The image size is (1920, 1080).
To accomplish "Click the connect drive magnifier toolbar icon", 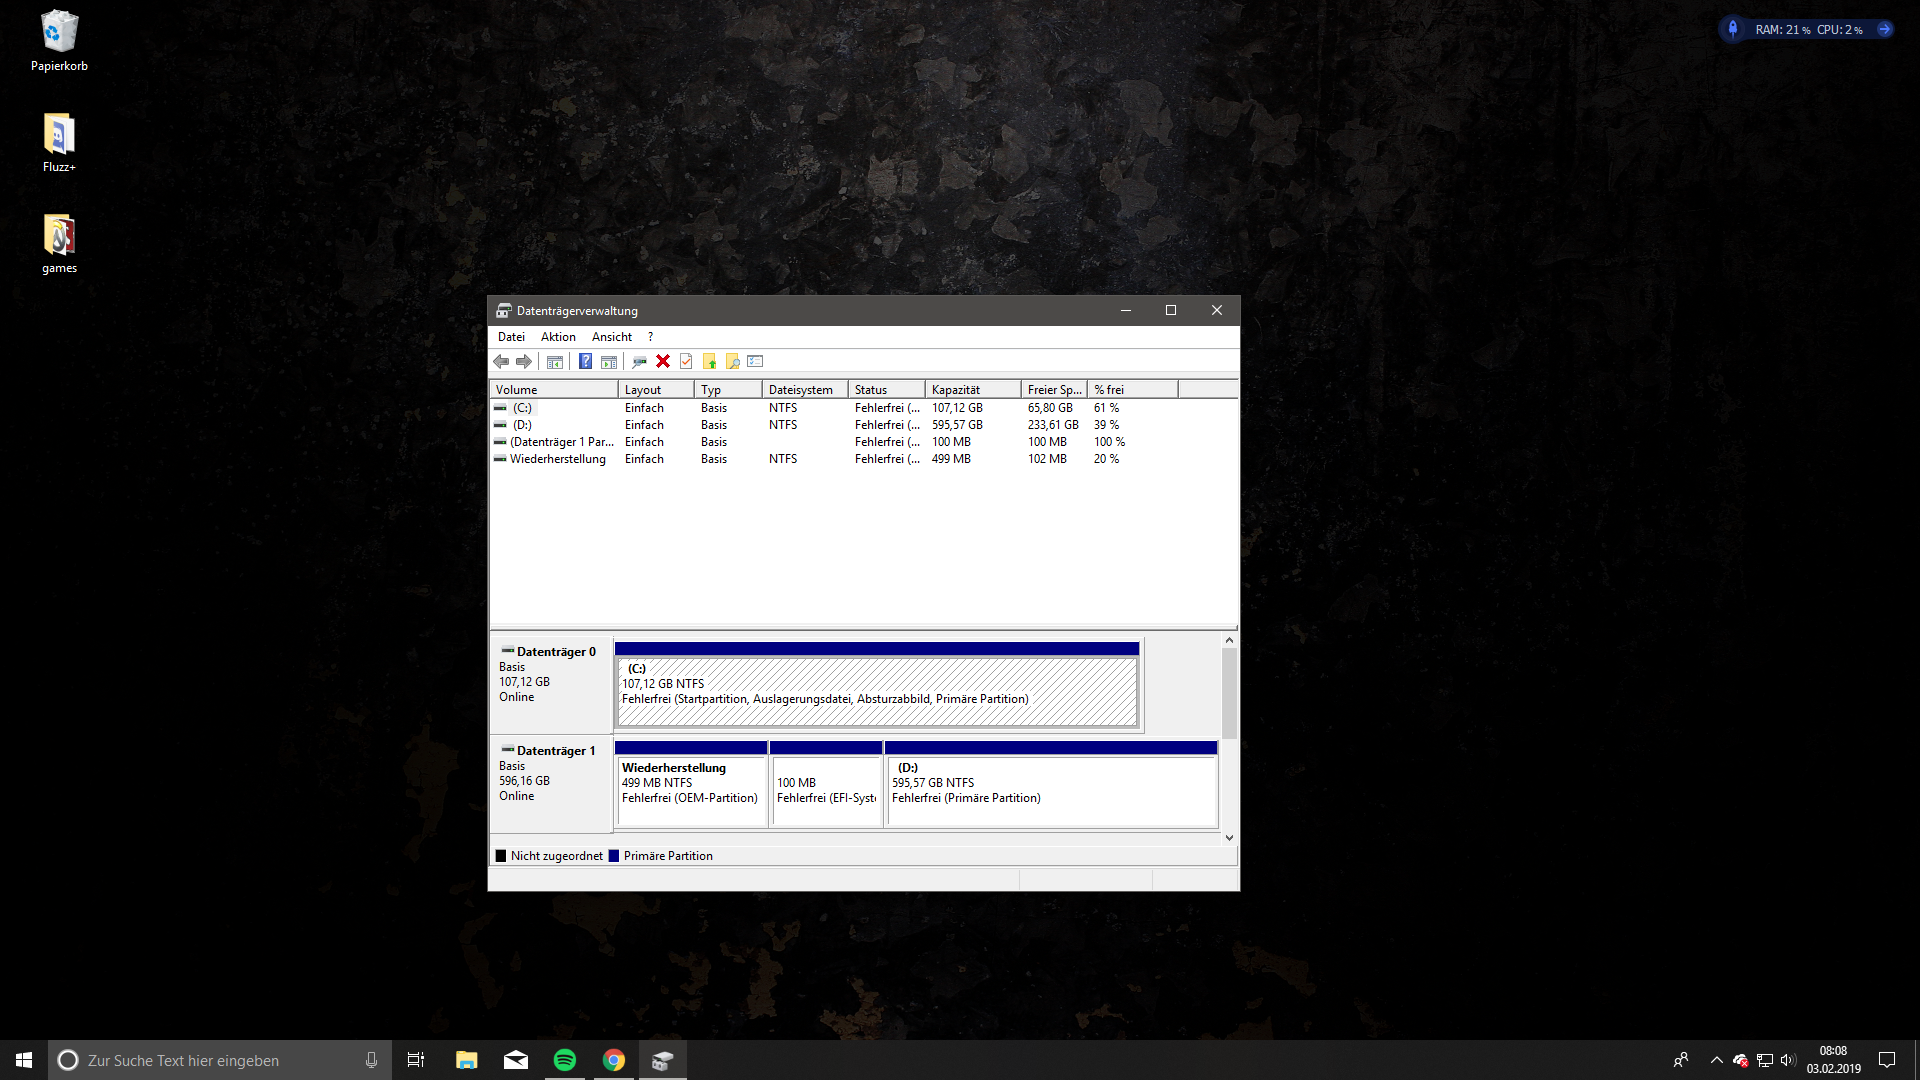I will tap(639, 362).
